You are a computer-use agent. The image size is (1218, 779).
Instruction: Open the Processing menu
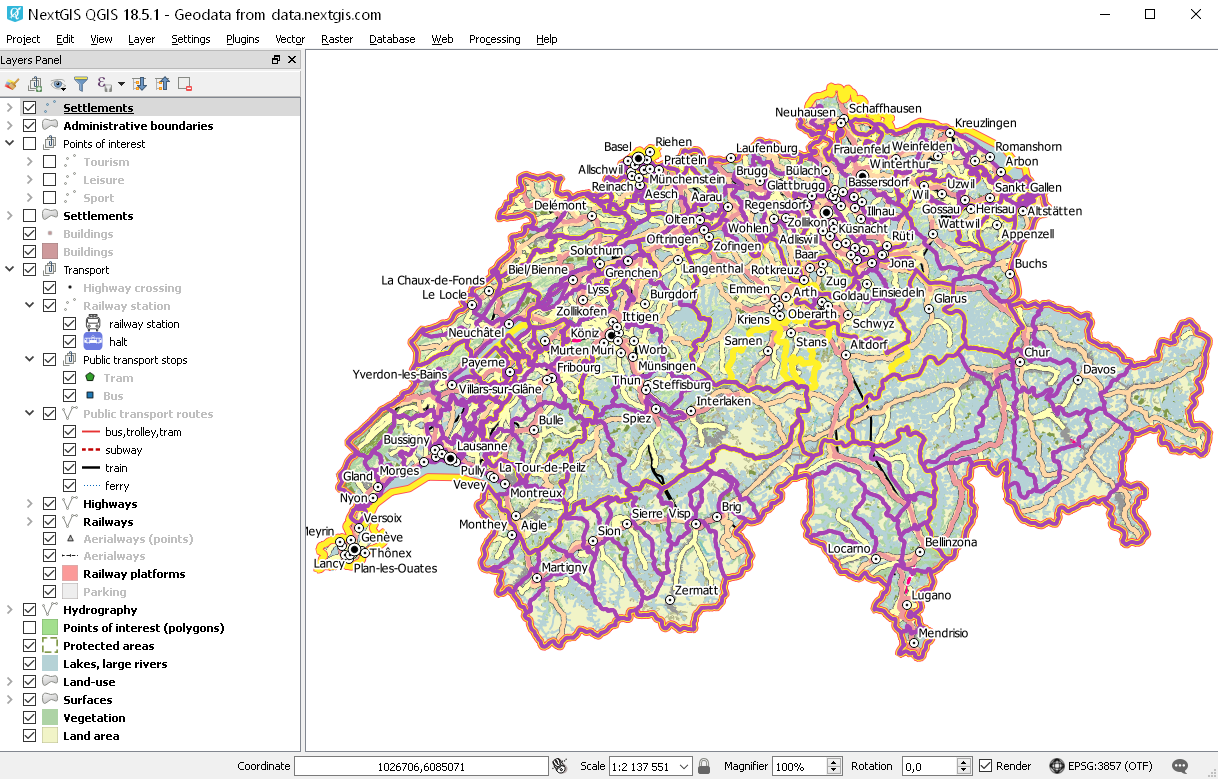(494, 39)
